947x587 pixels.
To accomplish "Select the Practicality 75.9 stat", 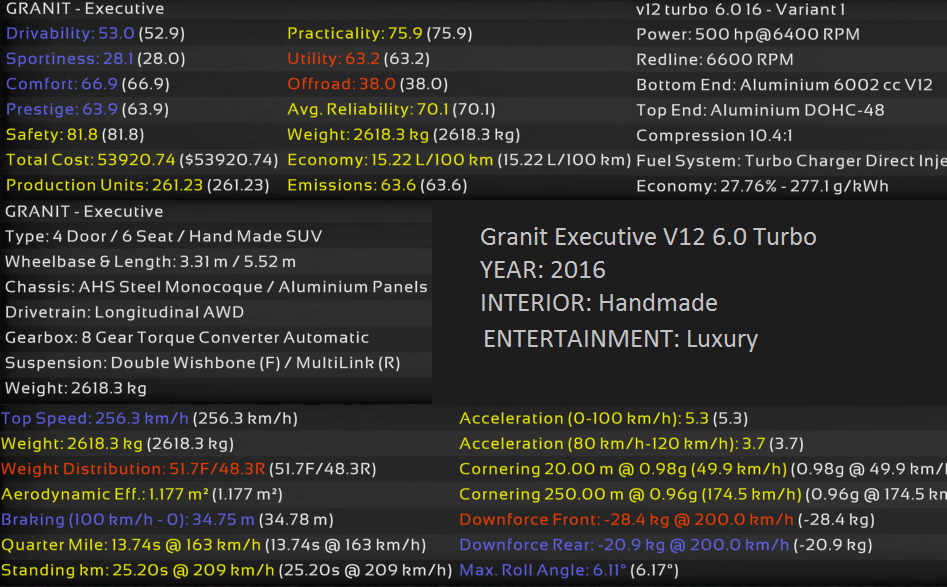I will [x=379, y=34].
